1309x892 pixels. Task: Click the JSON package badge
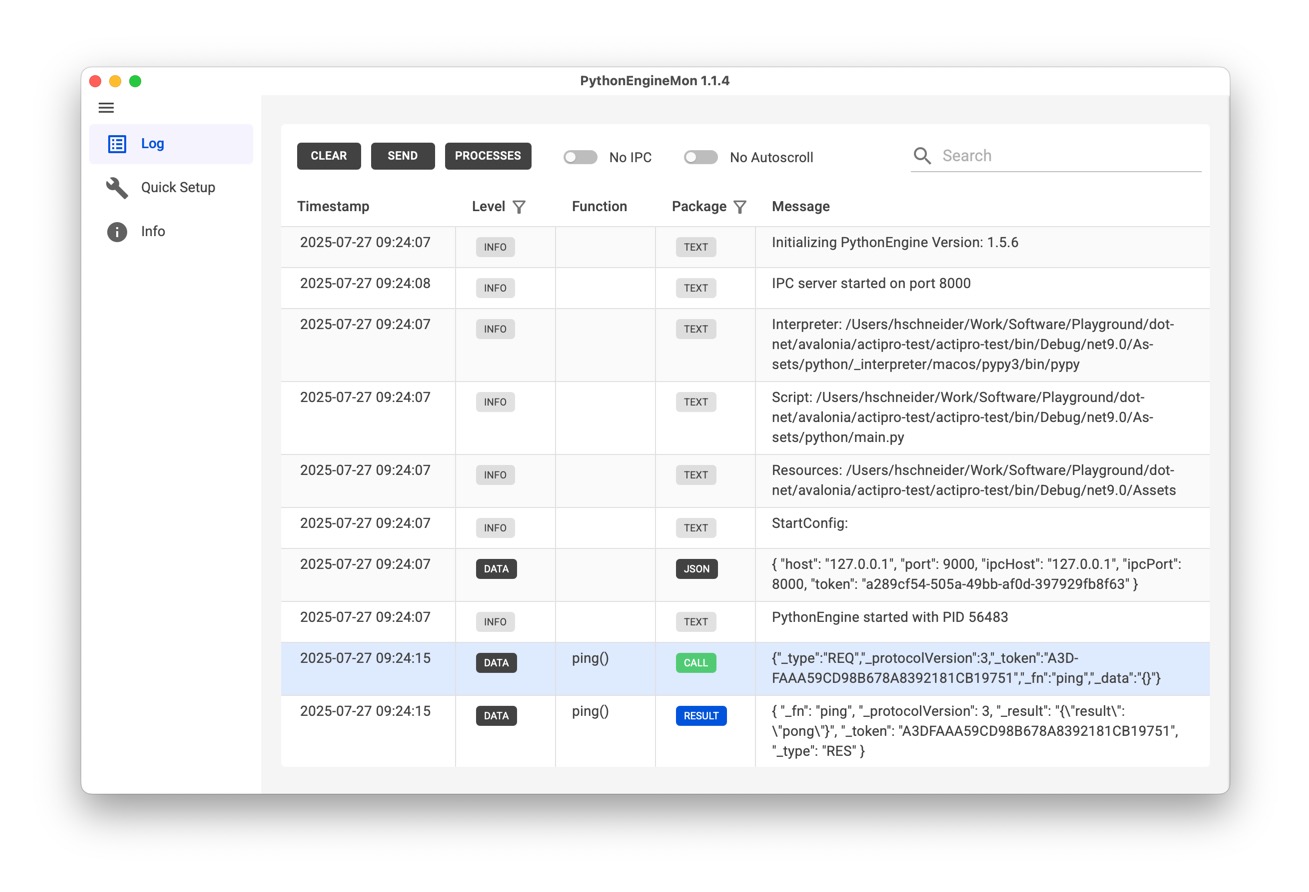point(697,569)
